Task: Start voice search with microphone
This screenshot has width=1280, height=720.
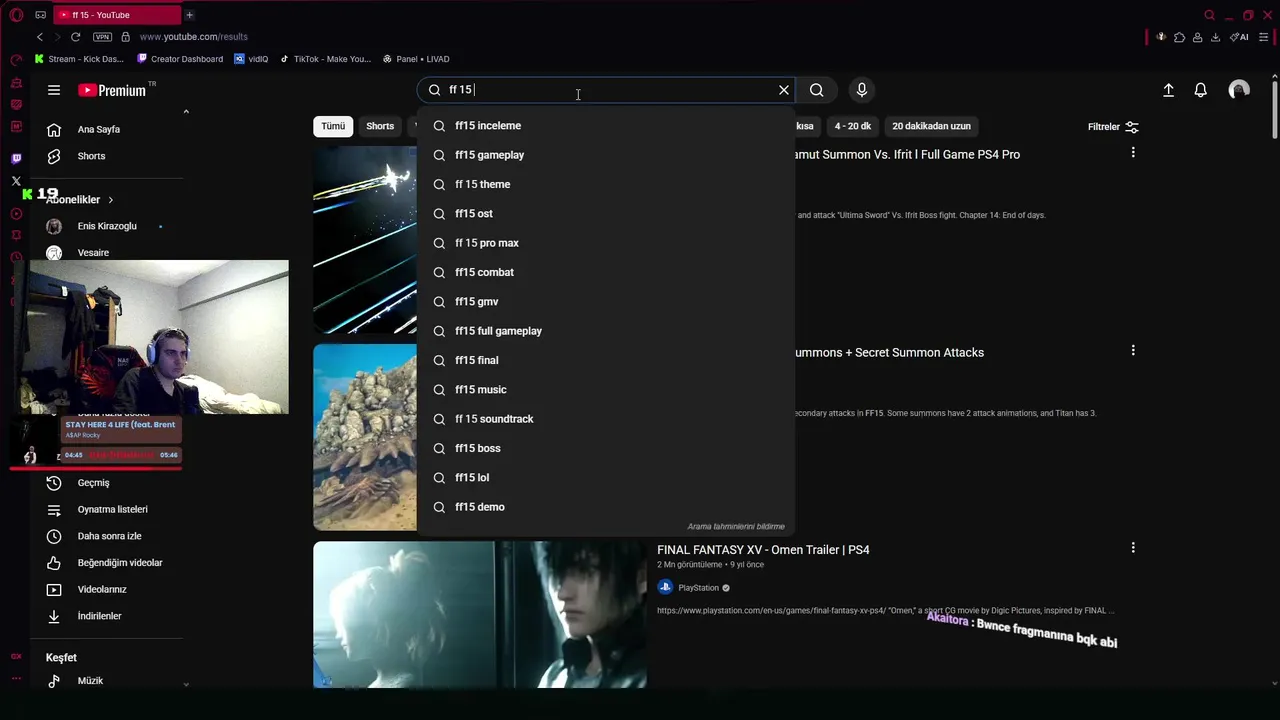Action: tap(862, 90)
